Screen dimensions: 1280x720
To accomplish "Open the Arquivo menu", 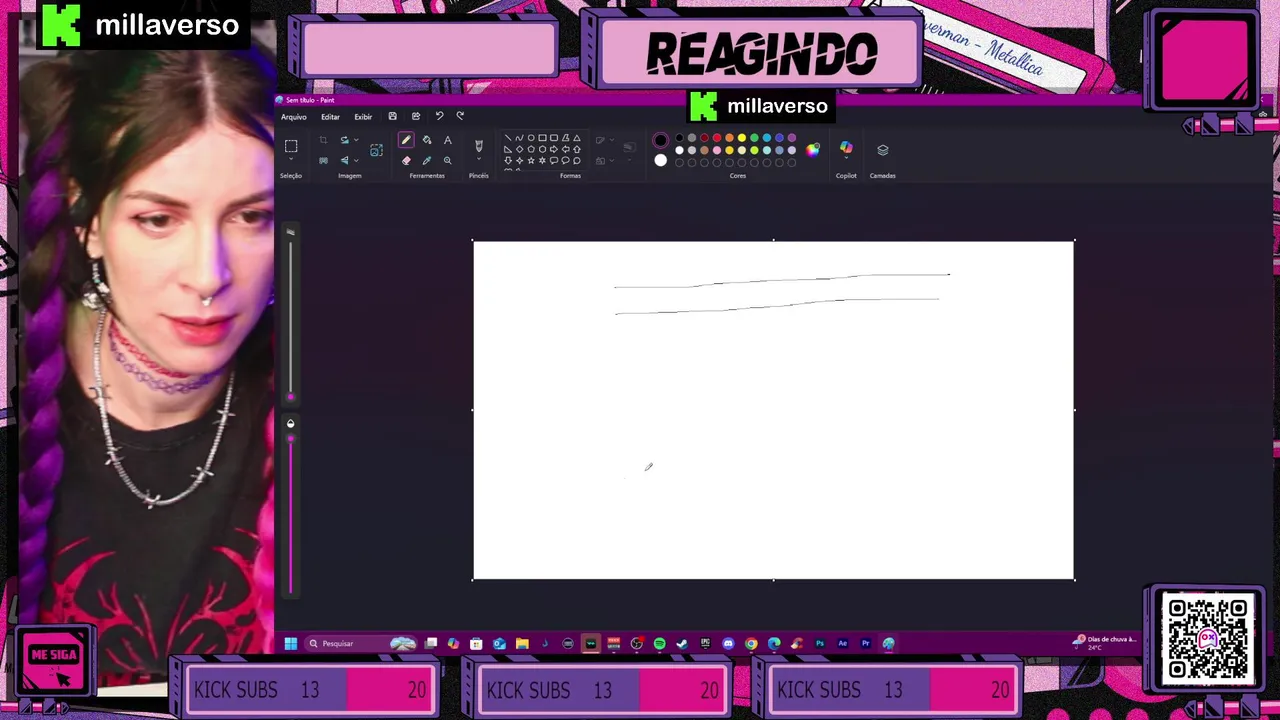I will 294,117.
